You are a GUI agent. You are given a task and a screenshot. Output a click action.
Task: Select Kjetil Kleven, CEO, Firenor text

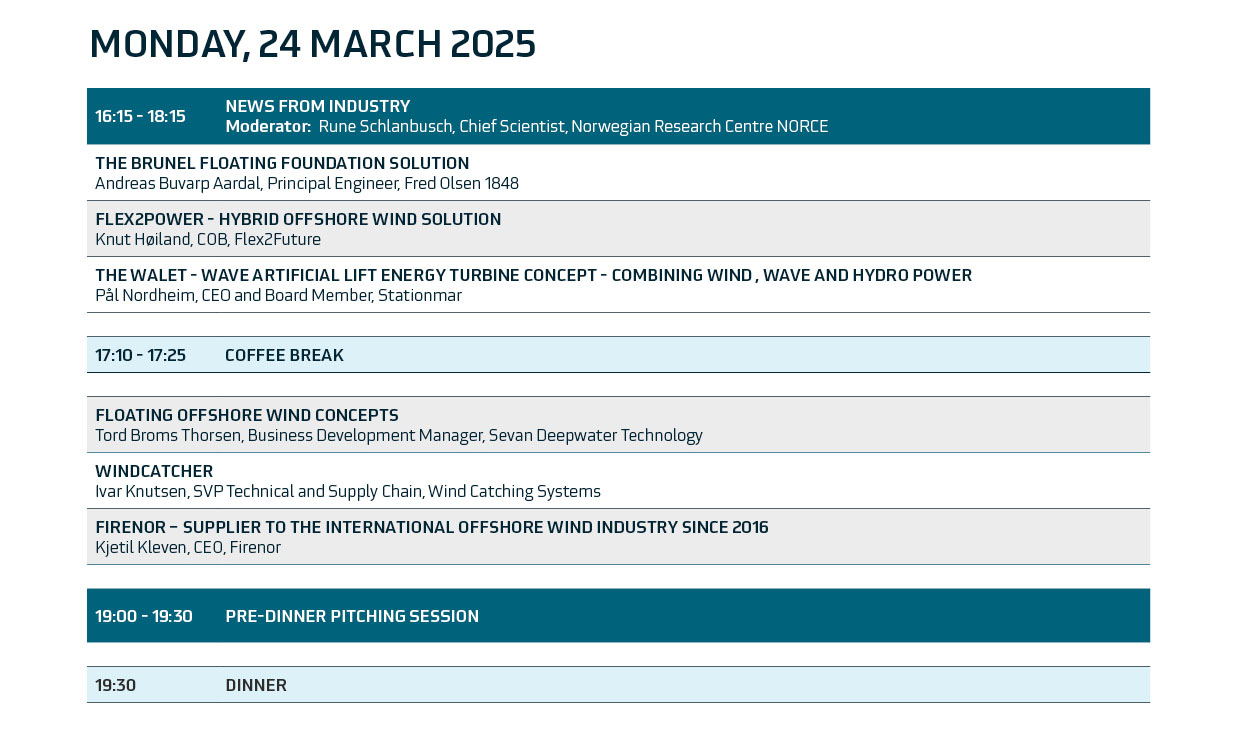point(188,547)
